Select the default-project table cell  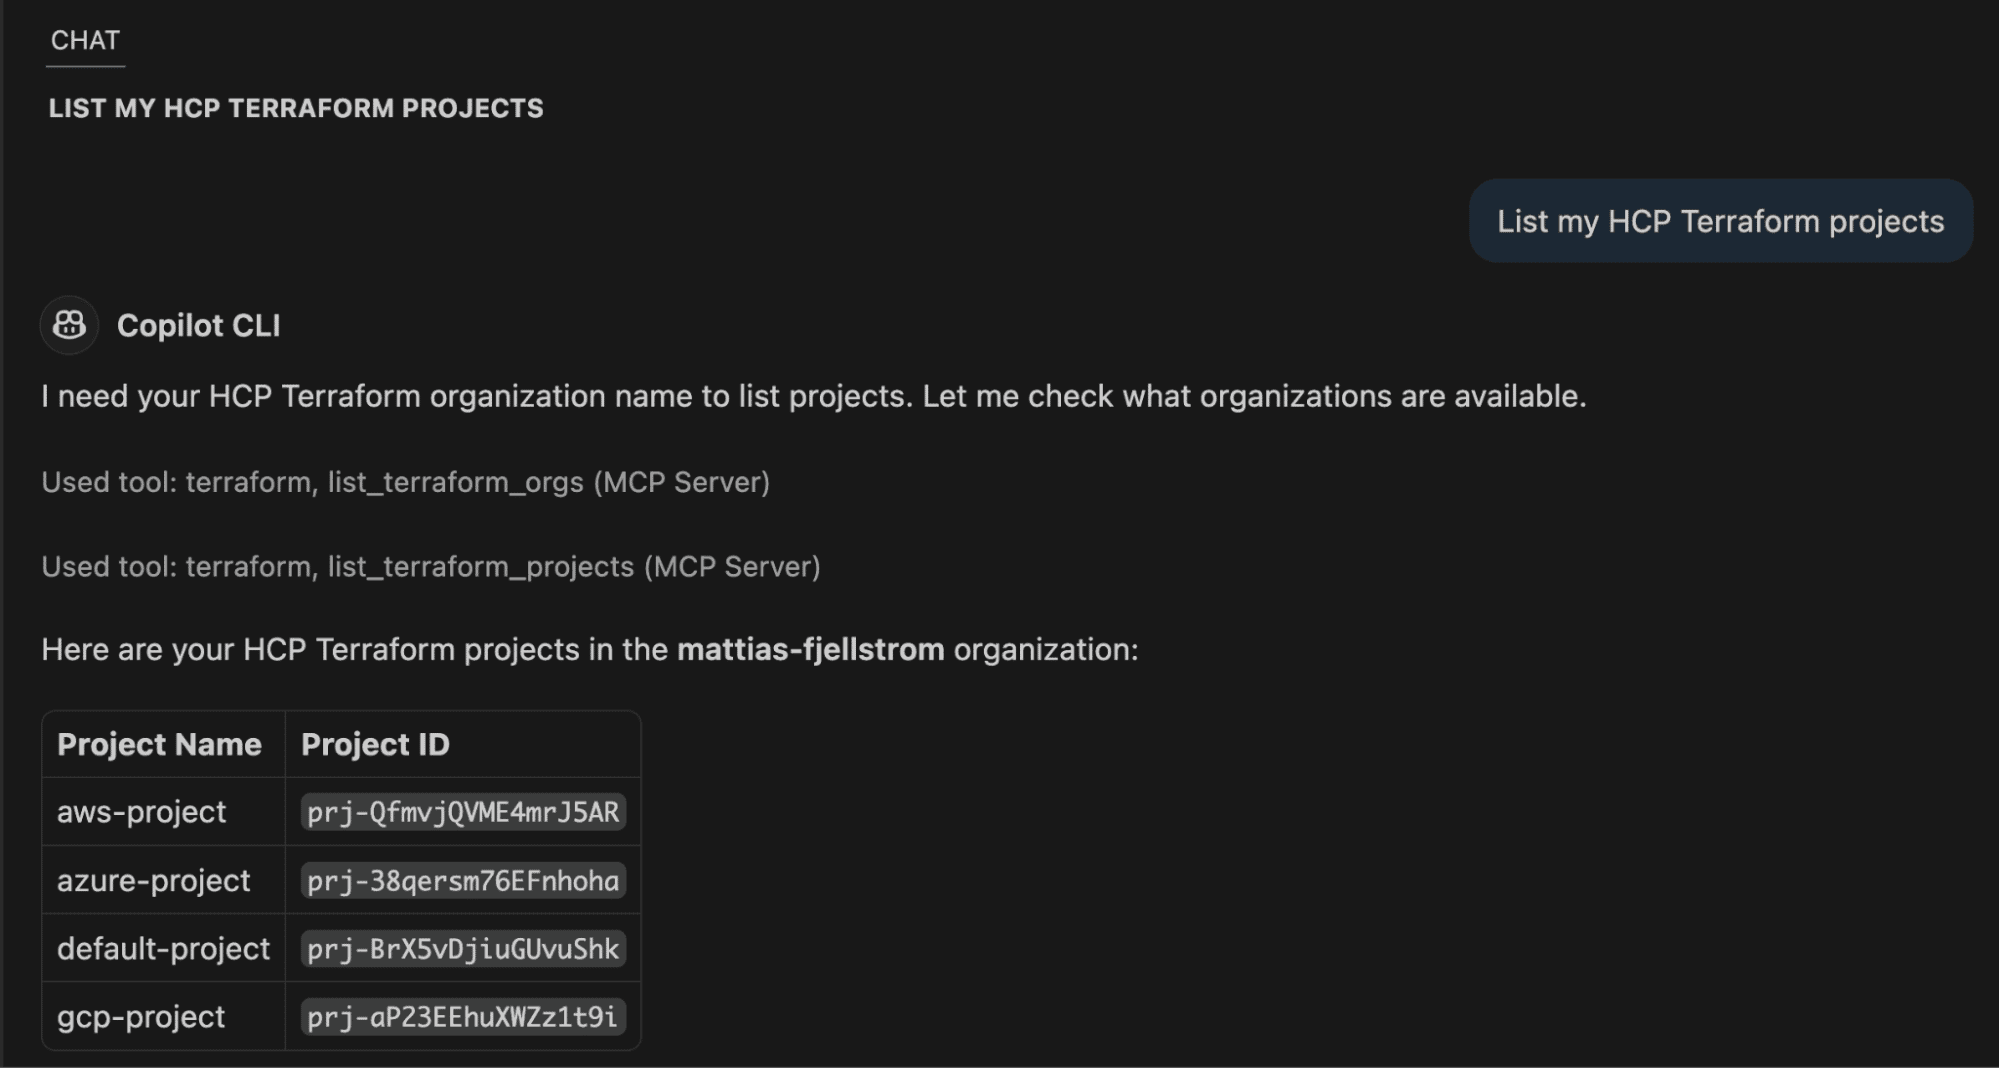tap(164, 948)
